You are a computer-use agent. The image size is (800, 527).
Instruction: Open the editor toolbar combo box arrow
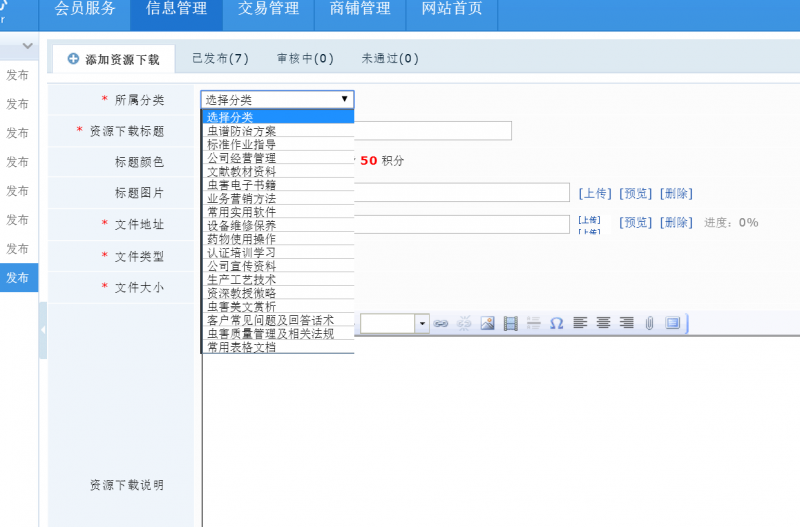(x=422, y=323)
